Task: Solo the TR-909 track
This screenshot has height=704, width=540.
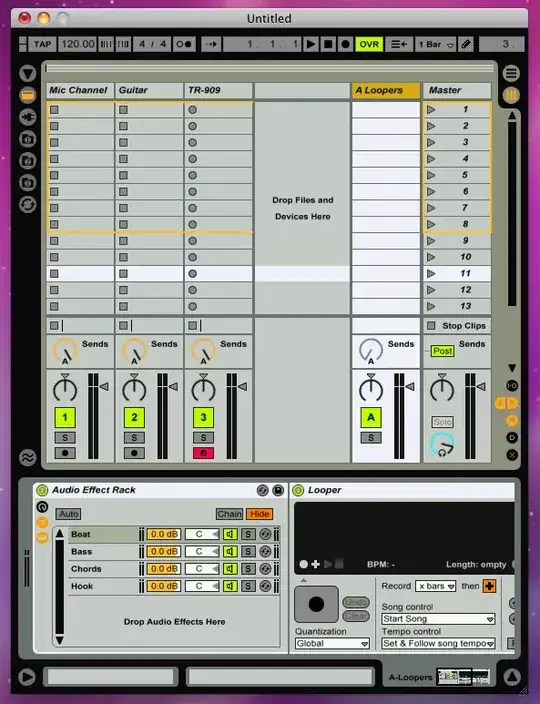Action: click(x=203, y=438)
